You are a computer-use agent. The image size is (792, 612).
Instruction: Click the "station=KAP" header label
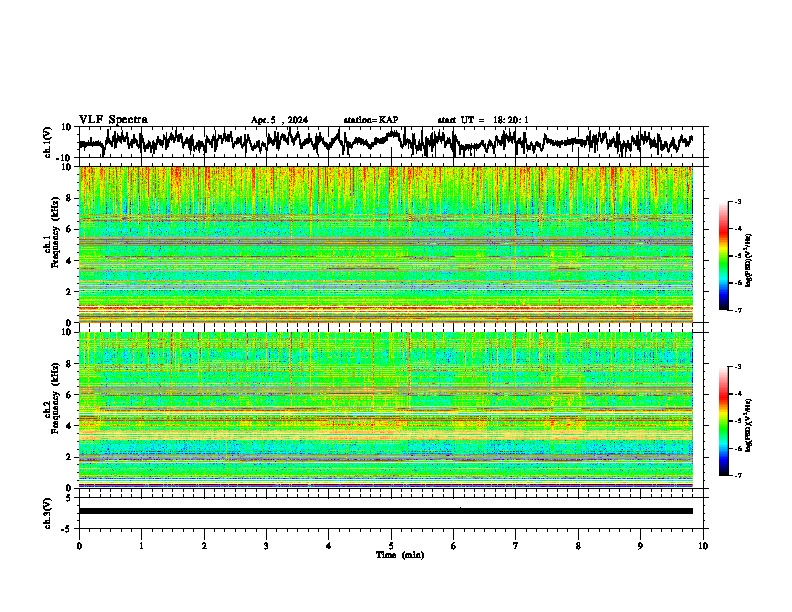click(x=371, y=120)
